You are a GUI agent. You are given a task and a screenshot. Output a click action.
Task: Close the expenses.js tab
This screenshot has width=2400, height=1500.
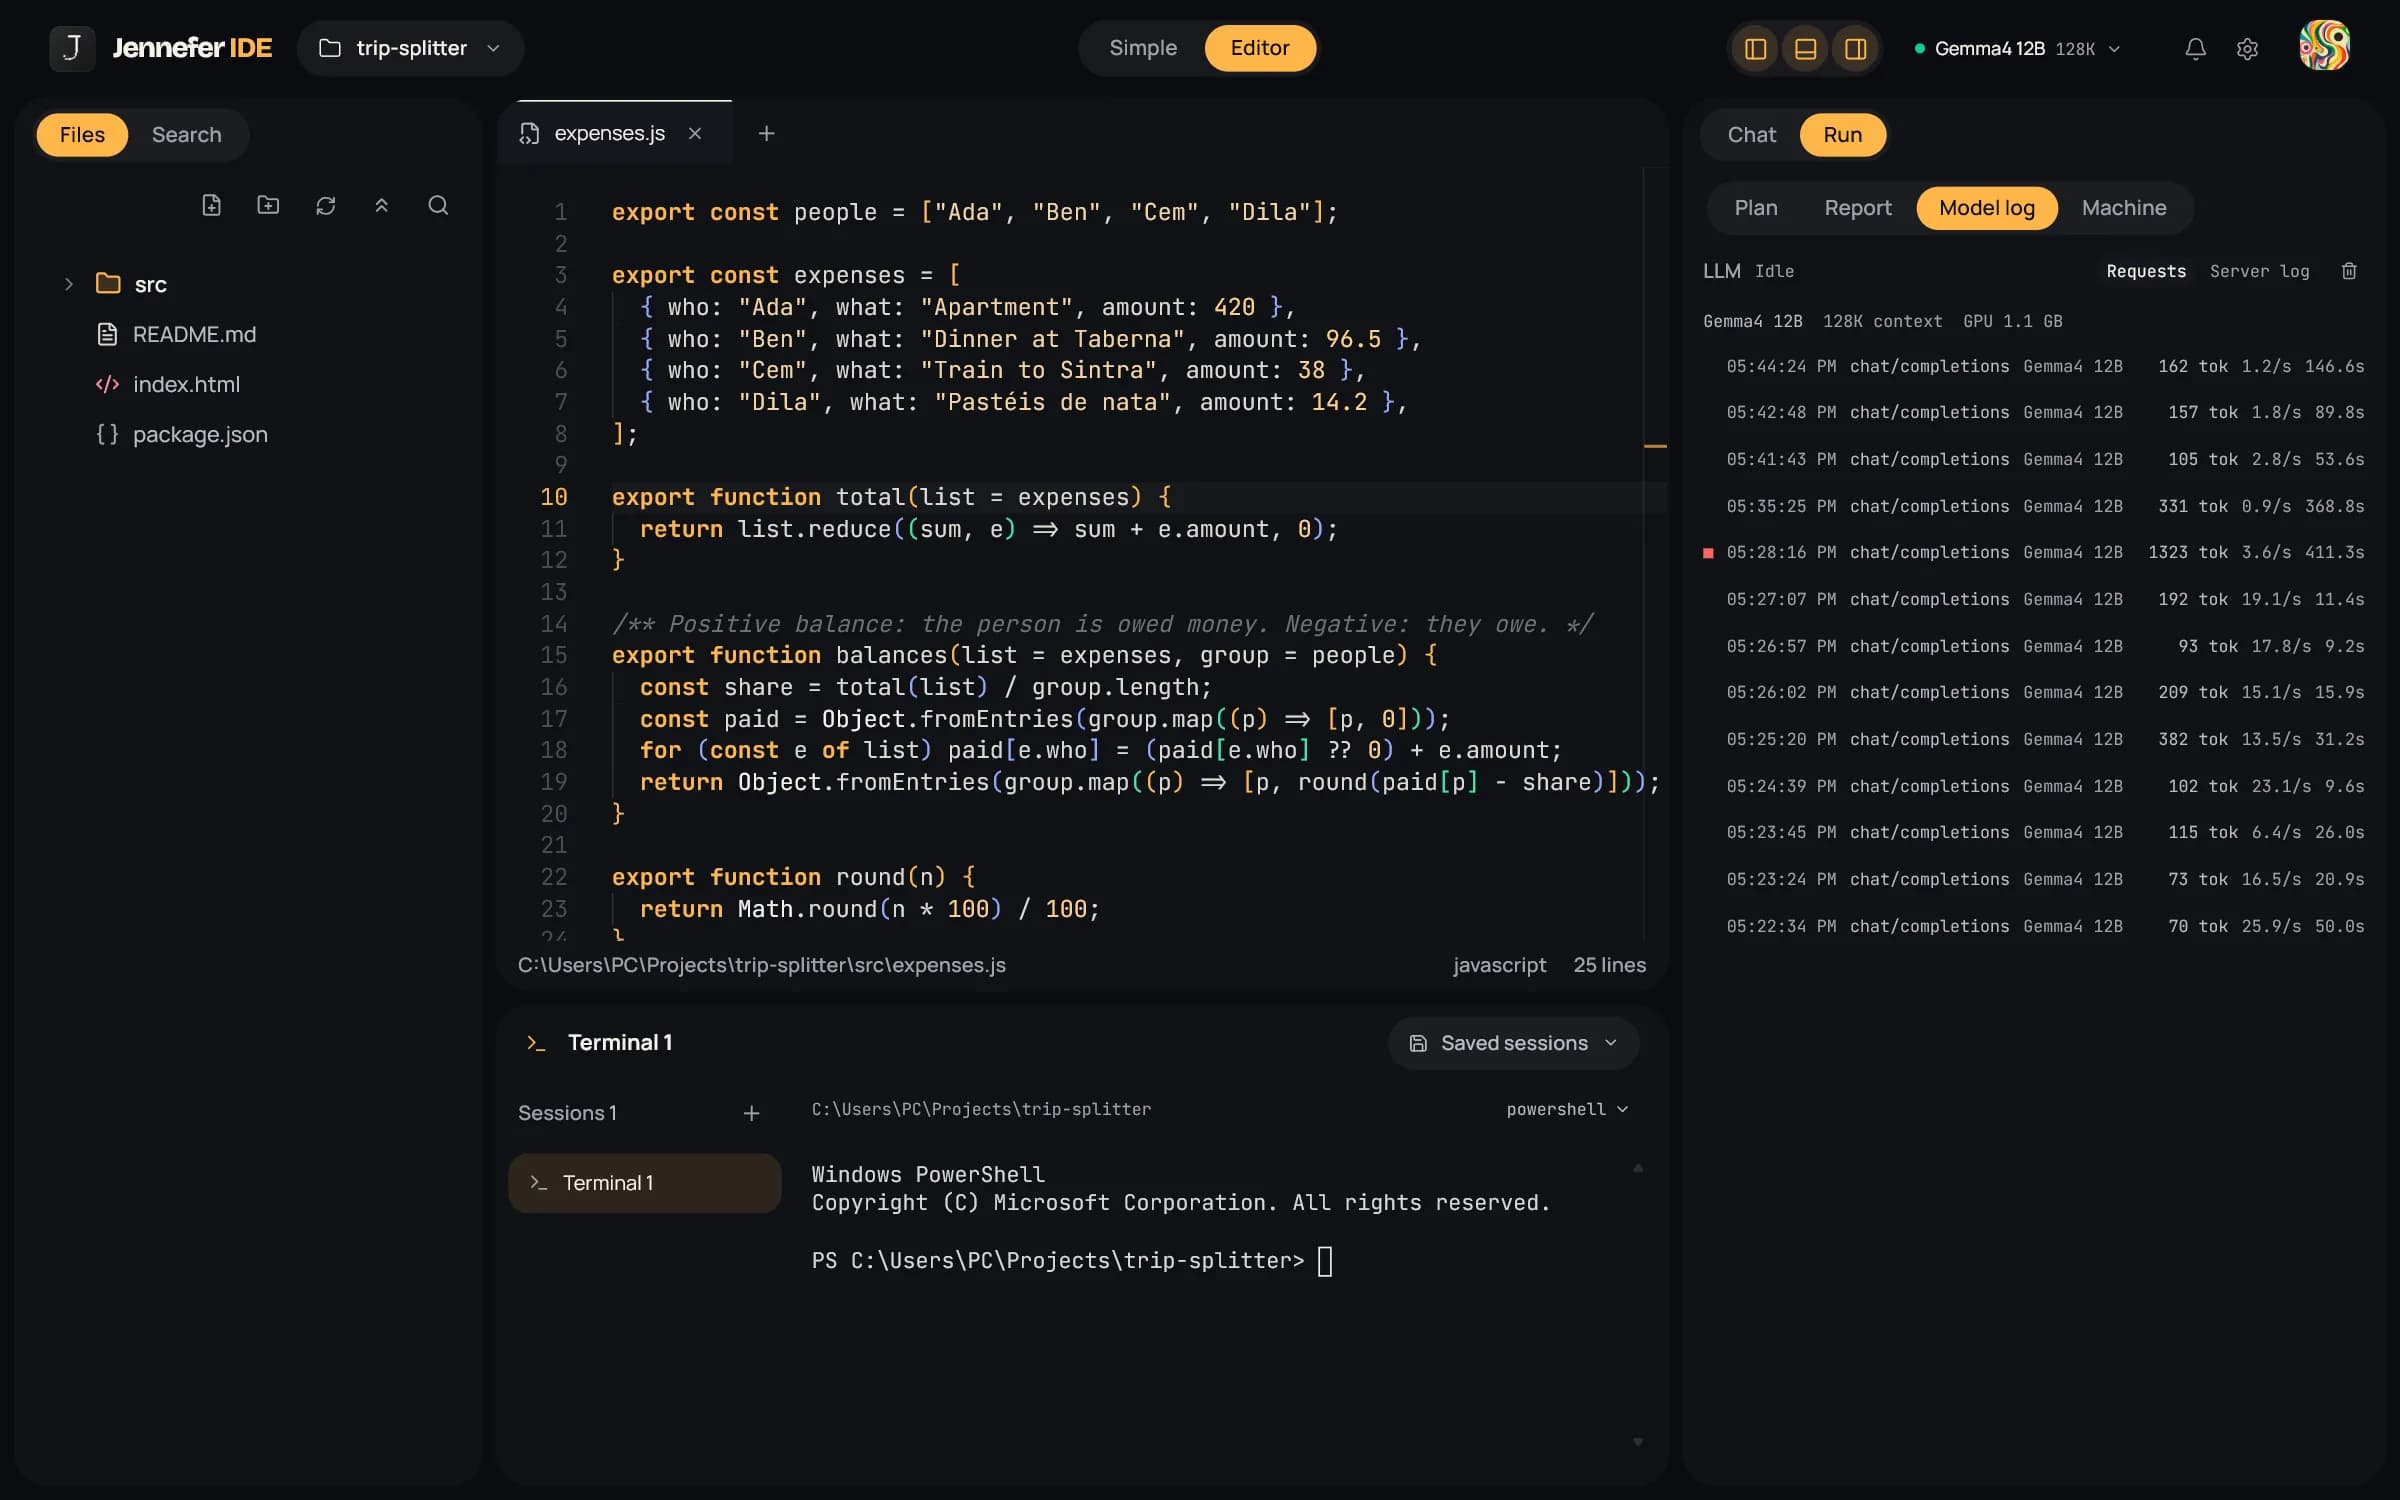point(695,133)
